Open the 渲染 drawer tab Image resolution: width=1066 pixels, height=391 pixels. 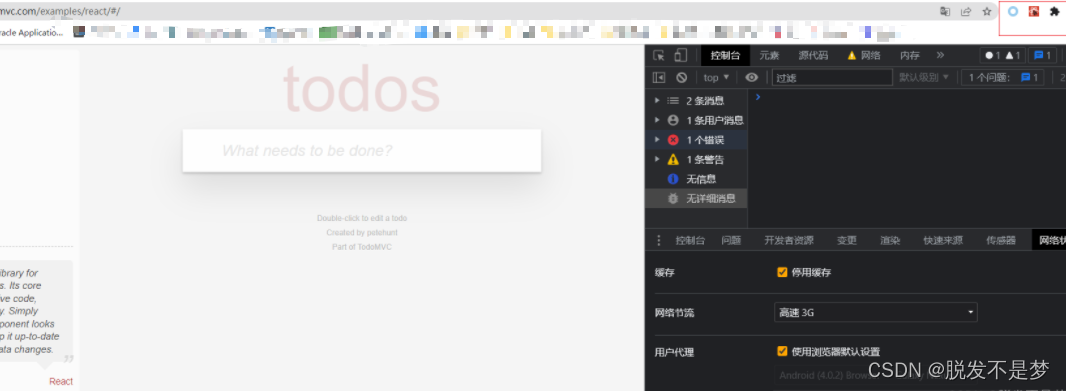tap(890, 240)
